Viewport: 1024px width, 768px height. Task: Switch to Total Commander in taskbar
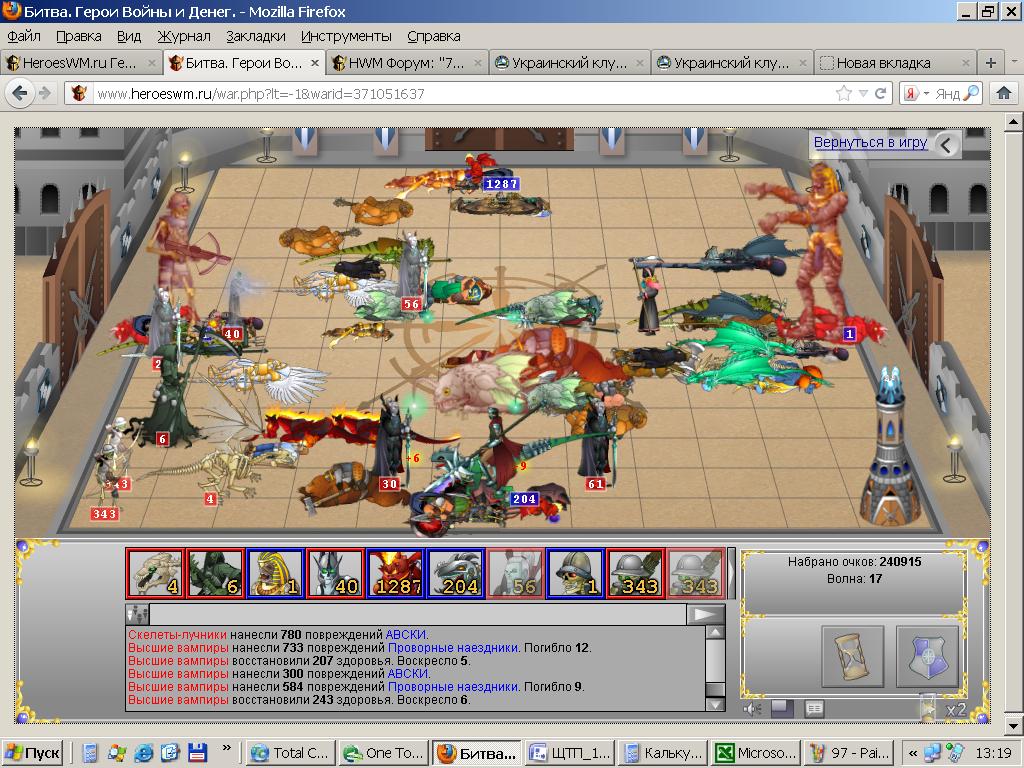(292, 753)
